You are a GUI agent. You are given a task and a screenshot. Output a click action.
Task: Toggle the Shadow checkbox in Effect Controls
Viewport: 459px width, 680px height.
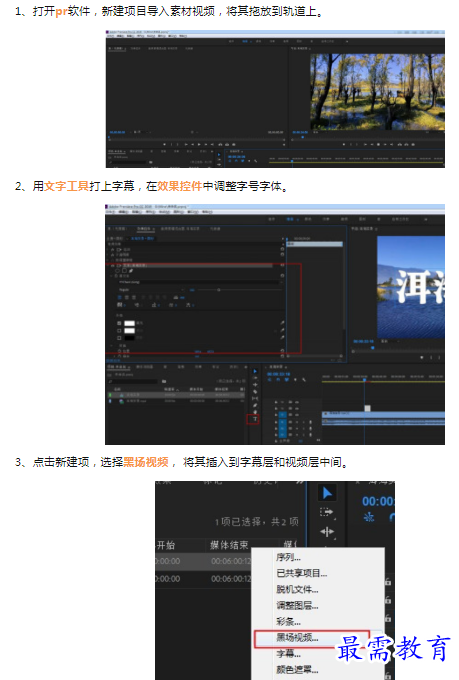pyautogui.click(x=119, y=337)
